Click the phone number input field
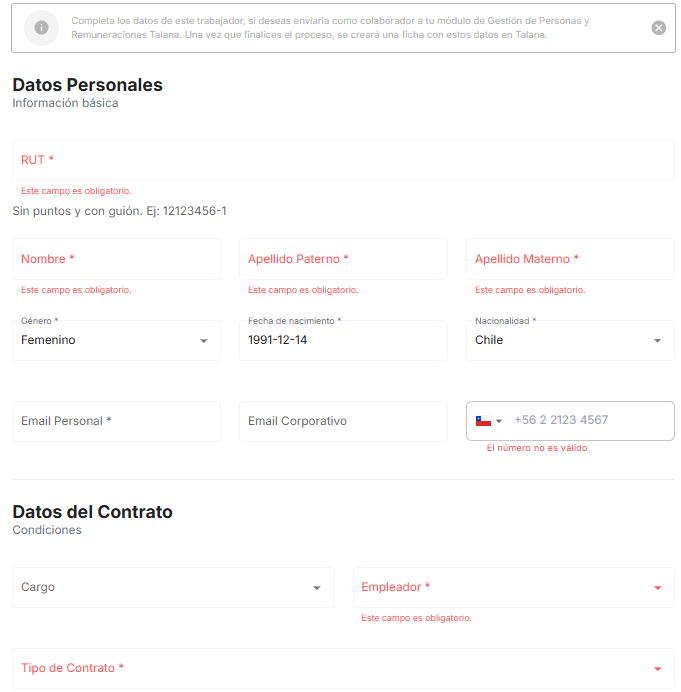The width and height of the screenshot is (681, 692). [591, 420]
